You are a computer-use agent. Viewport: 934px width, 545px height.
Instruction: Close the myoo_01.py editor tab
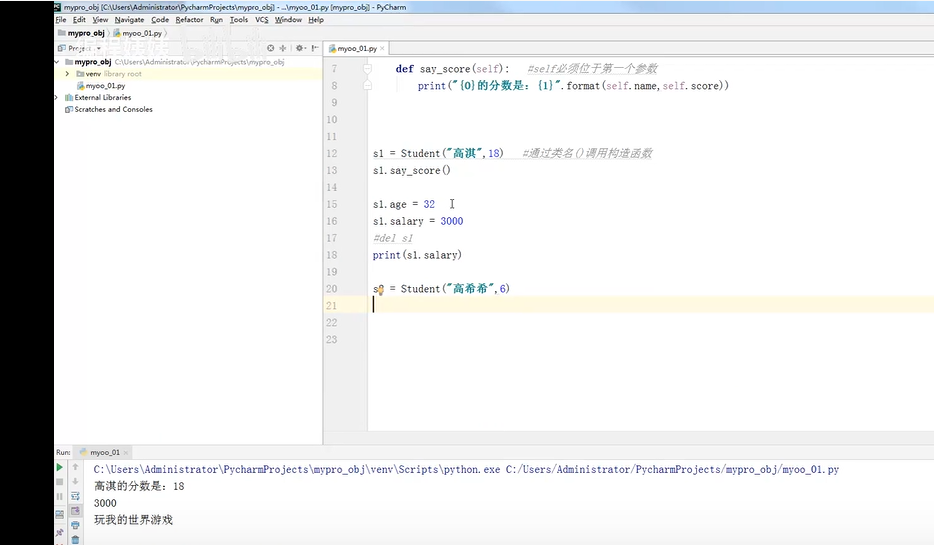(382, 48)
